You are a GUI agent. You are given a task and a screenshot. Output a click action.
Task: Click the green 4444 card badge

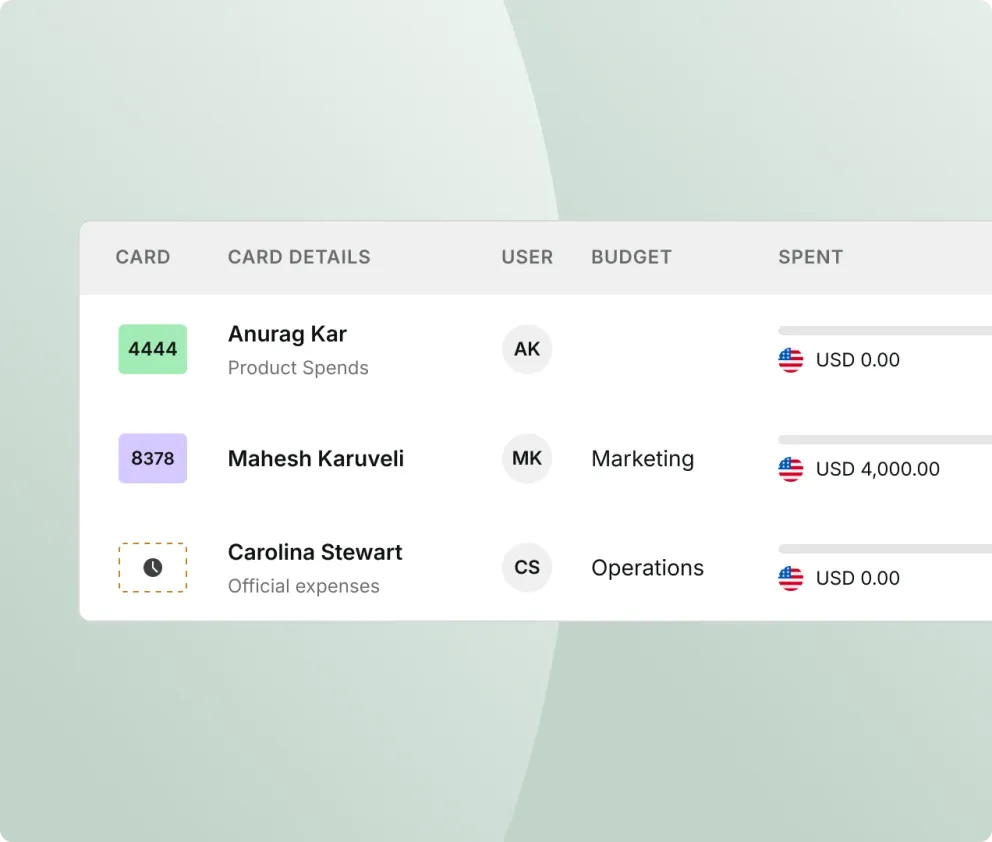point(152,349)
